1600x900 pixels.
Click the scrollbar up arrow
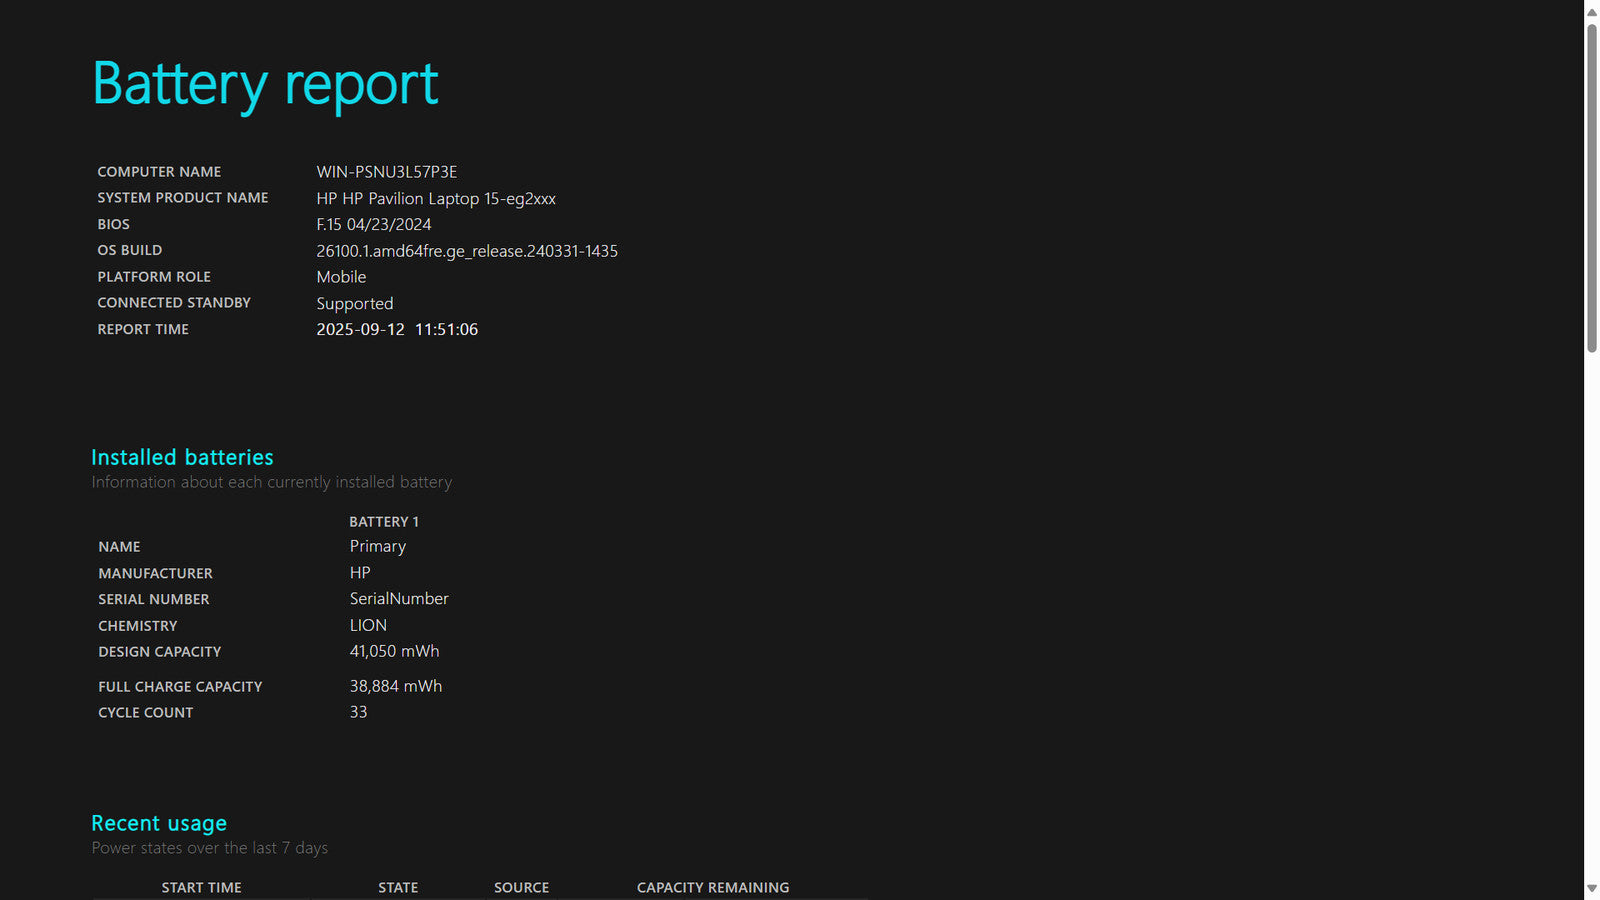point(1592,11)
